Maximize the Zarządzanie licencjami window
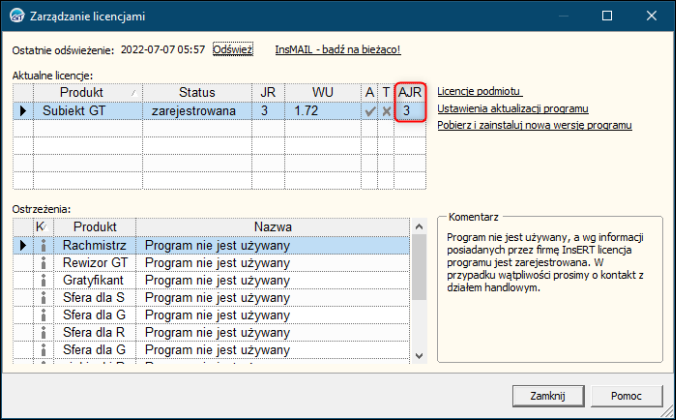 [607, 16]
